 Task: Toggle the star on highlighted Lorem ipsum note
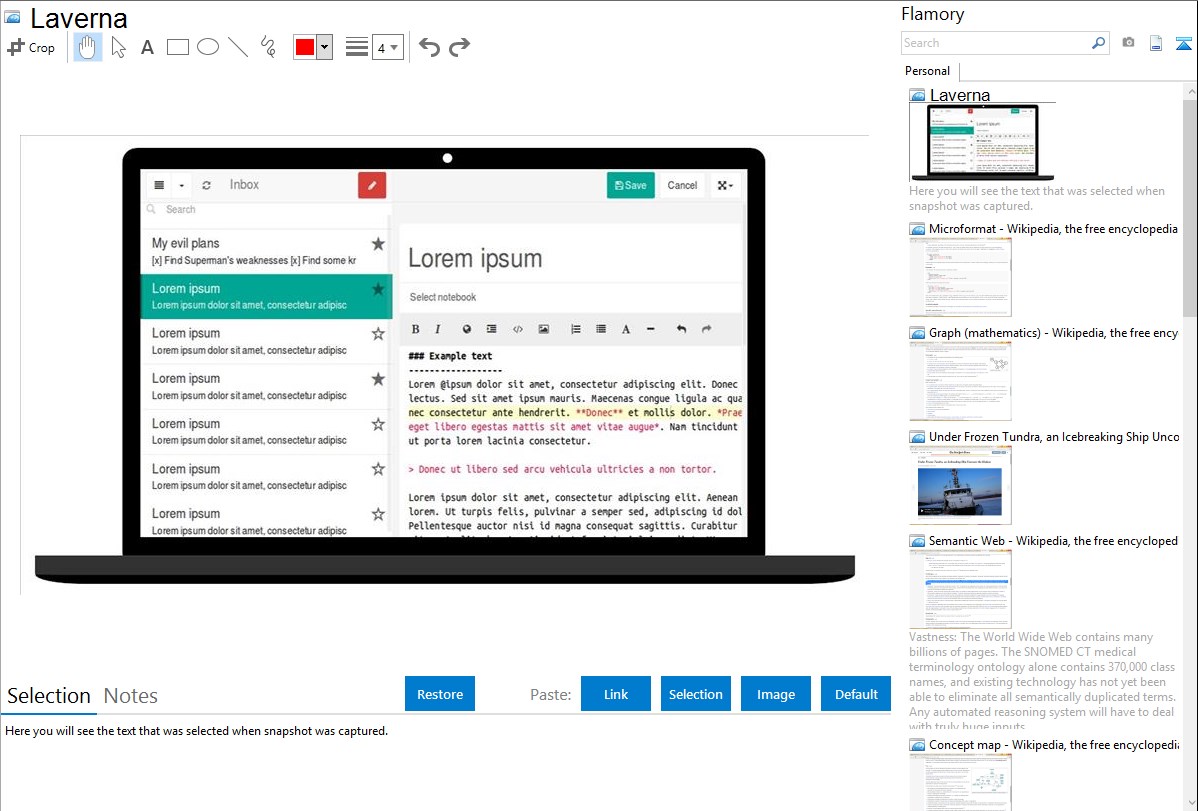click(x=378, y=289)
